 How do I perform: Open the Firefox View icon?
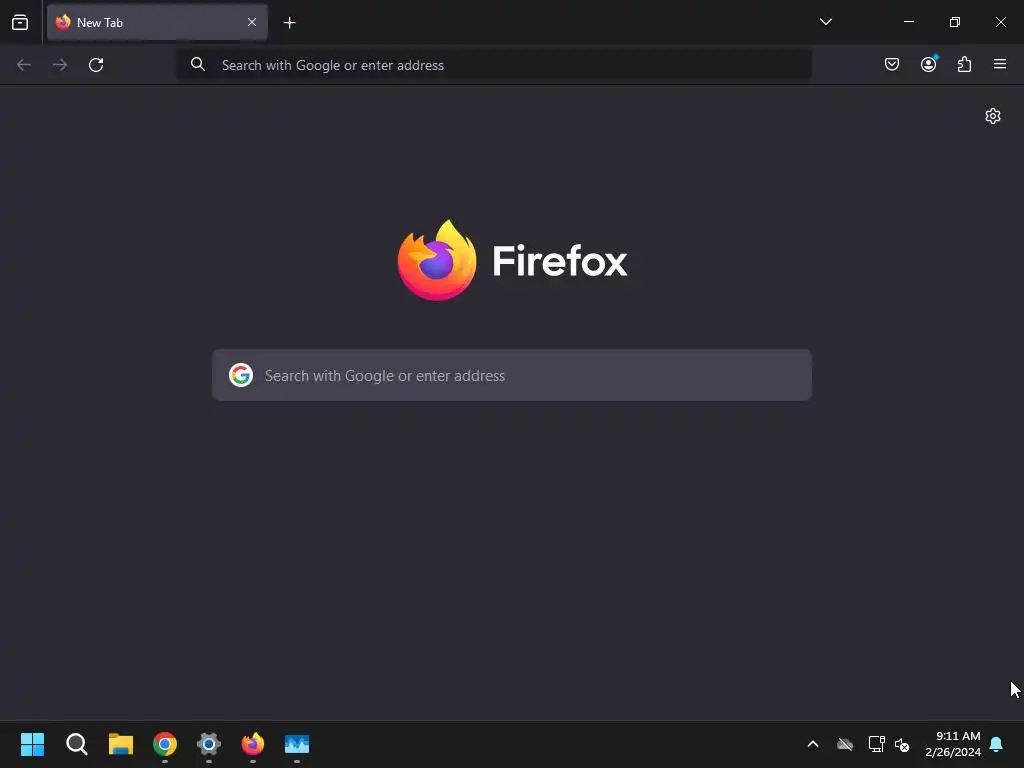(x=20, y=22)
